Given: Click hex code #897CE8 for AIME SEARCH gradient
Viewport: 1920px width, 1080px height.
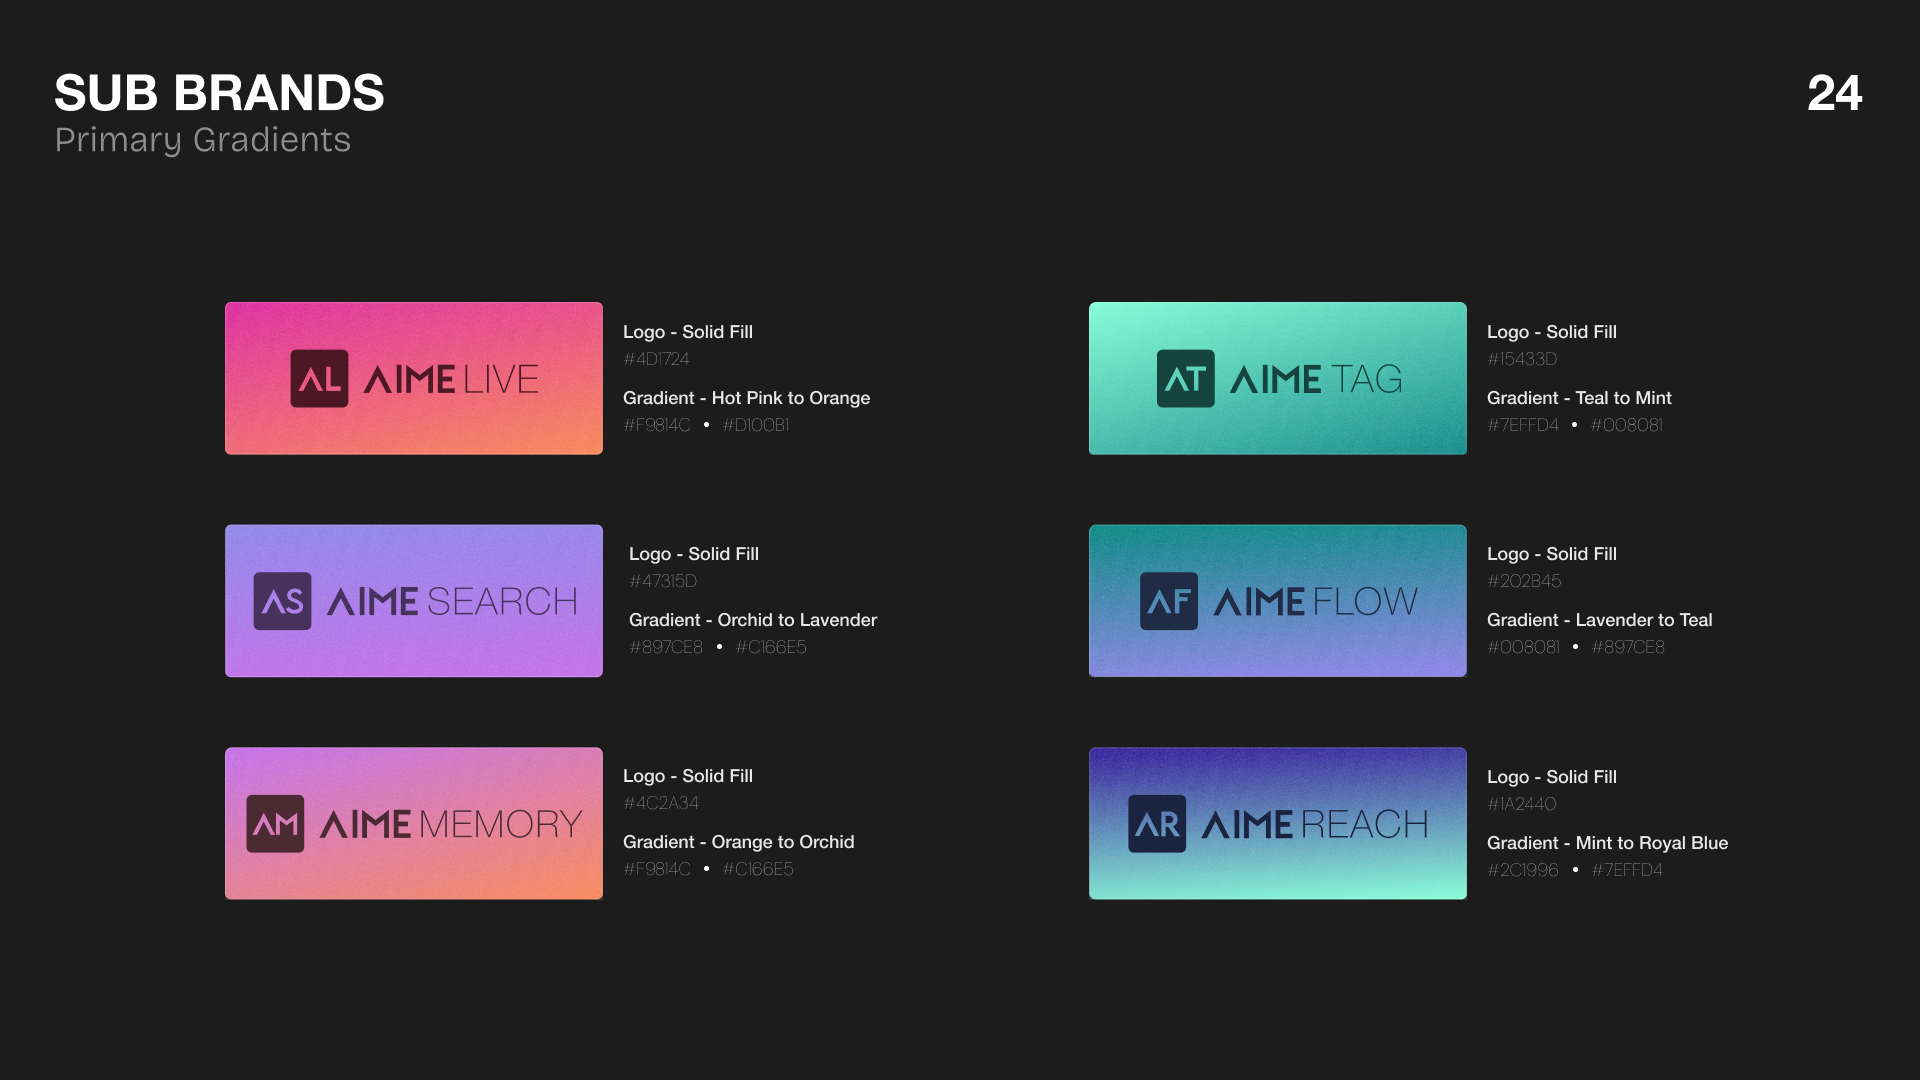Looking at the screenshot, I should click(666, 647).
